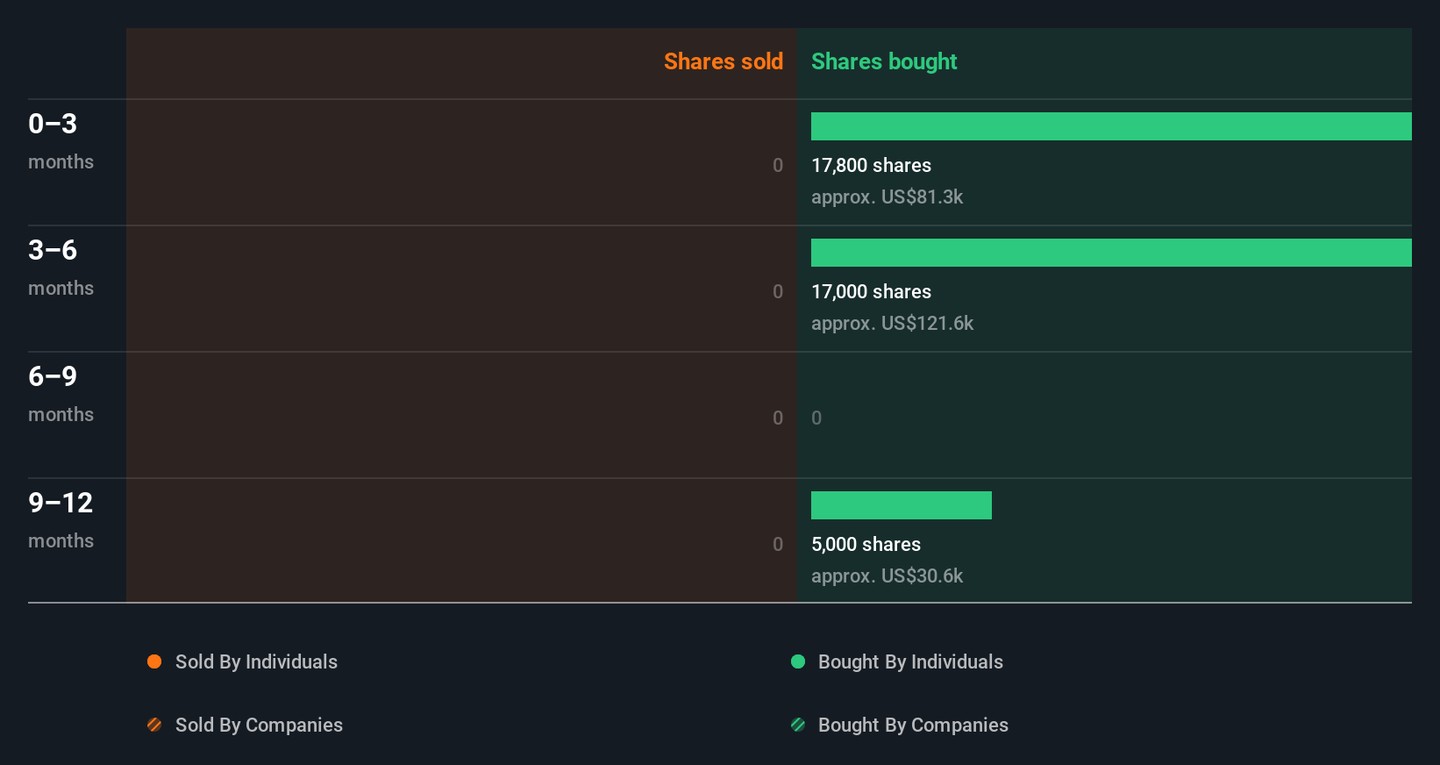Click the 9–12 months row label
Image resolution: width=1440 pixels, height=765 pixels.
[60, 519]
